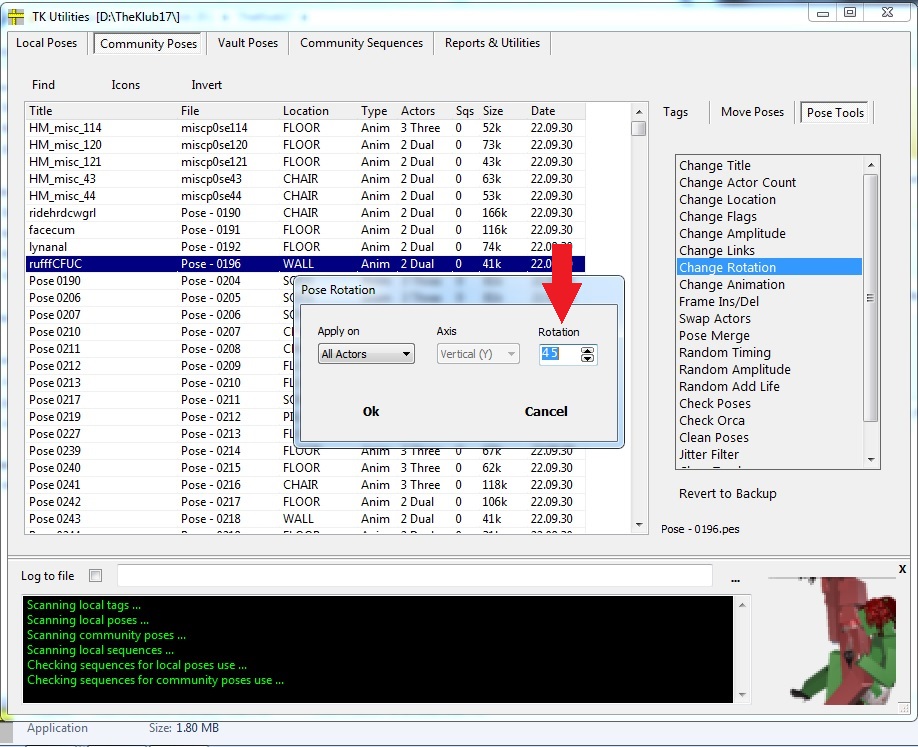
Task: Select Frame Ins/Del tool
Action: click(718, 301)
